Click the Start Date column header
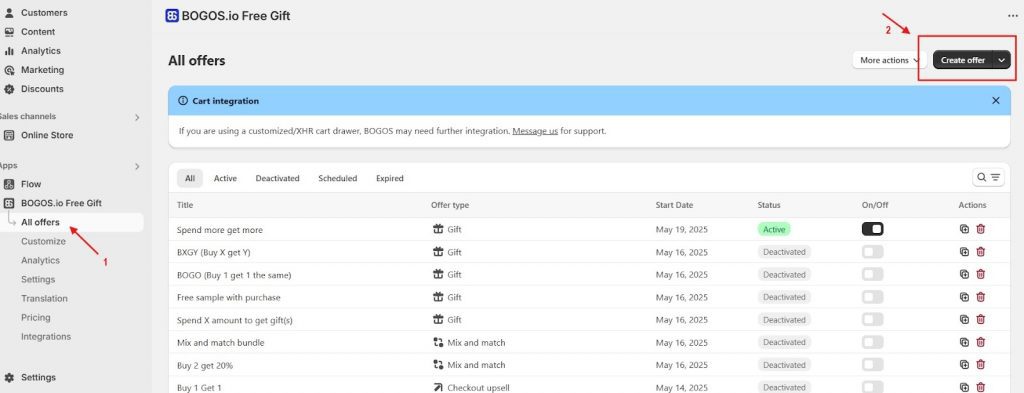Screen dimensions: 1024x393 (675, 205)
